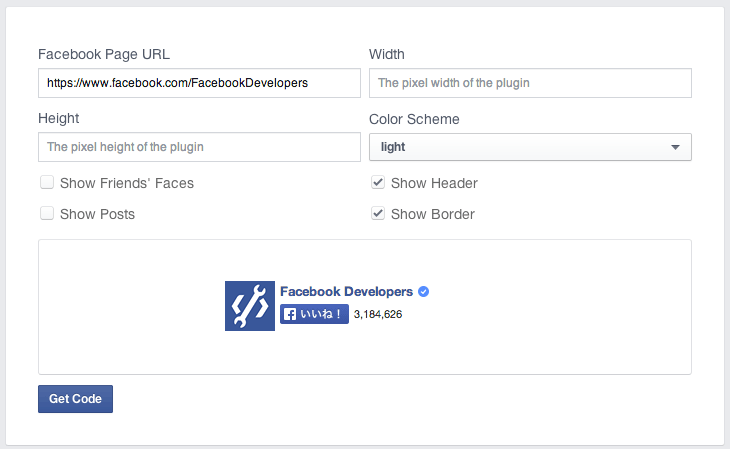This screenshot has width=730, height=449.
Task: Click the Show Posts label text
Action: pos(97,214)
